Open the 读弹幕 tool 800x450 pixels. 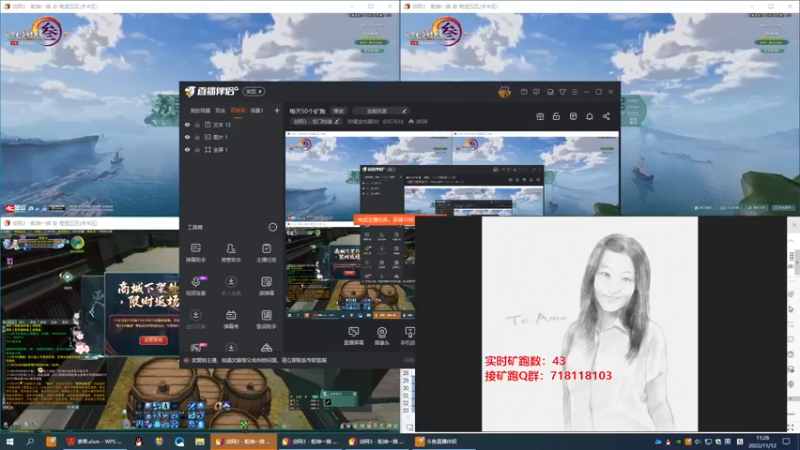266,286
